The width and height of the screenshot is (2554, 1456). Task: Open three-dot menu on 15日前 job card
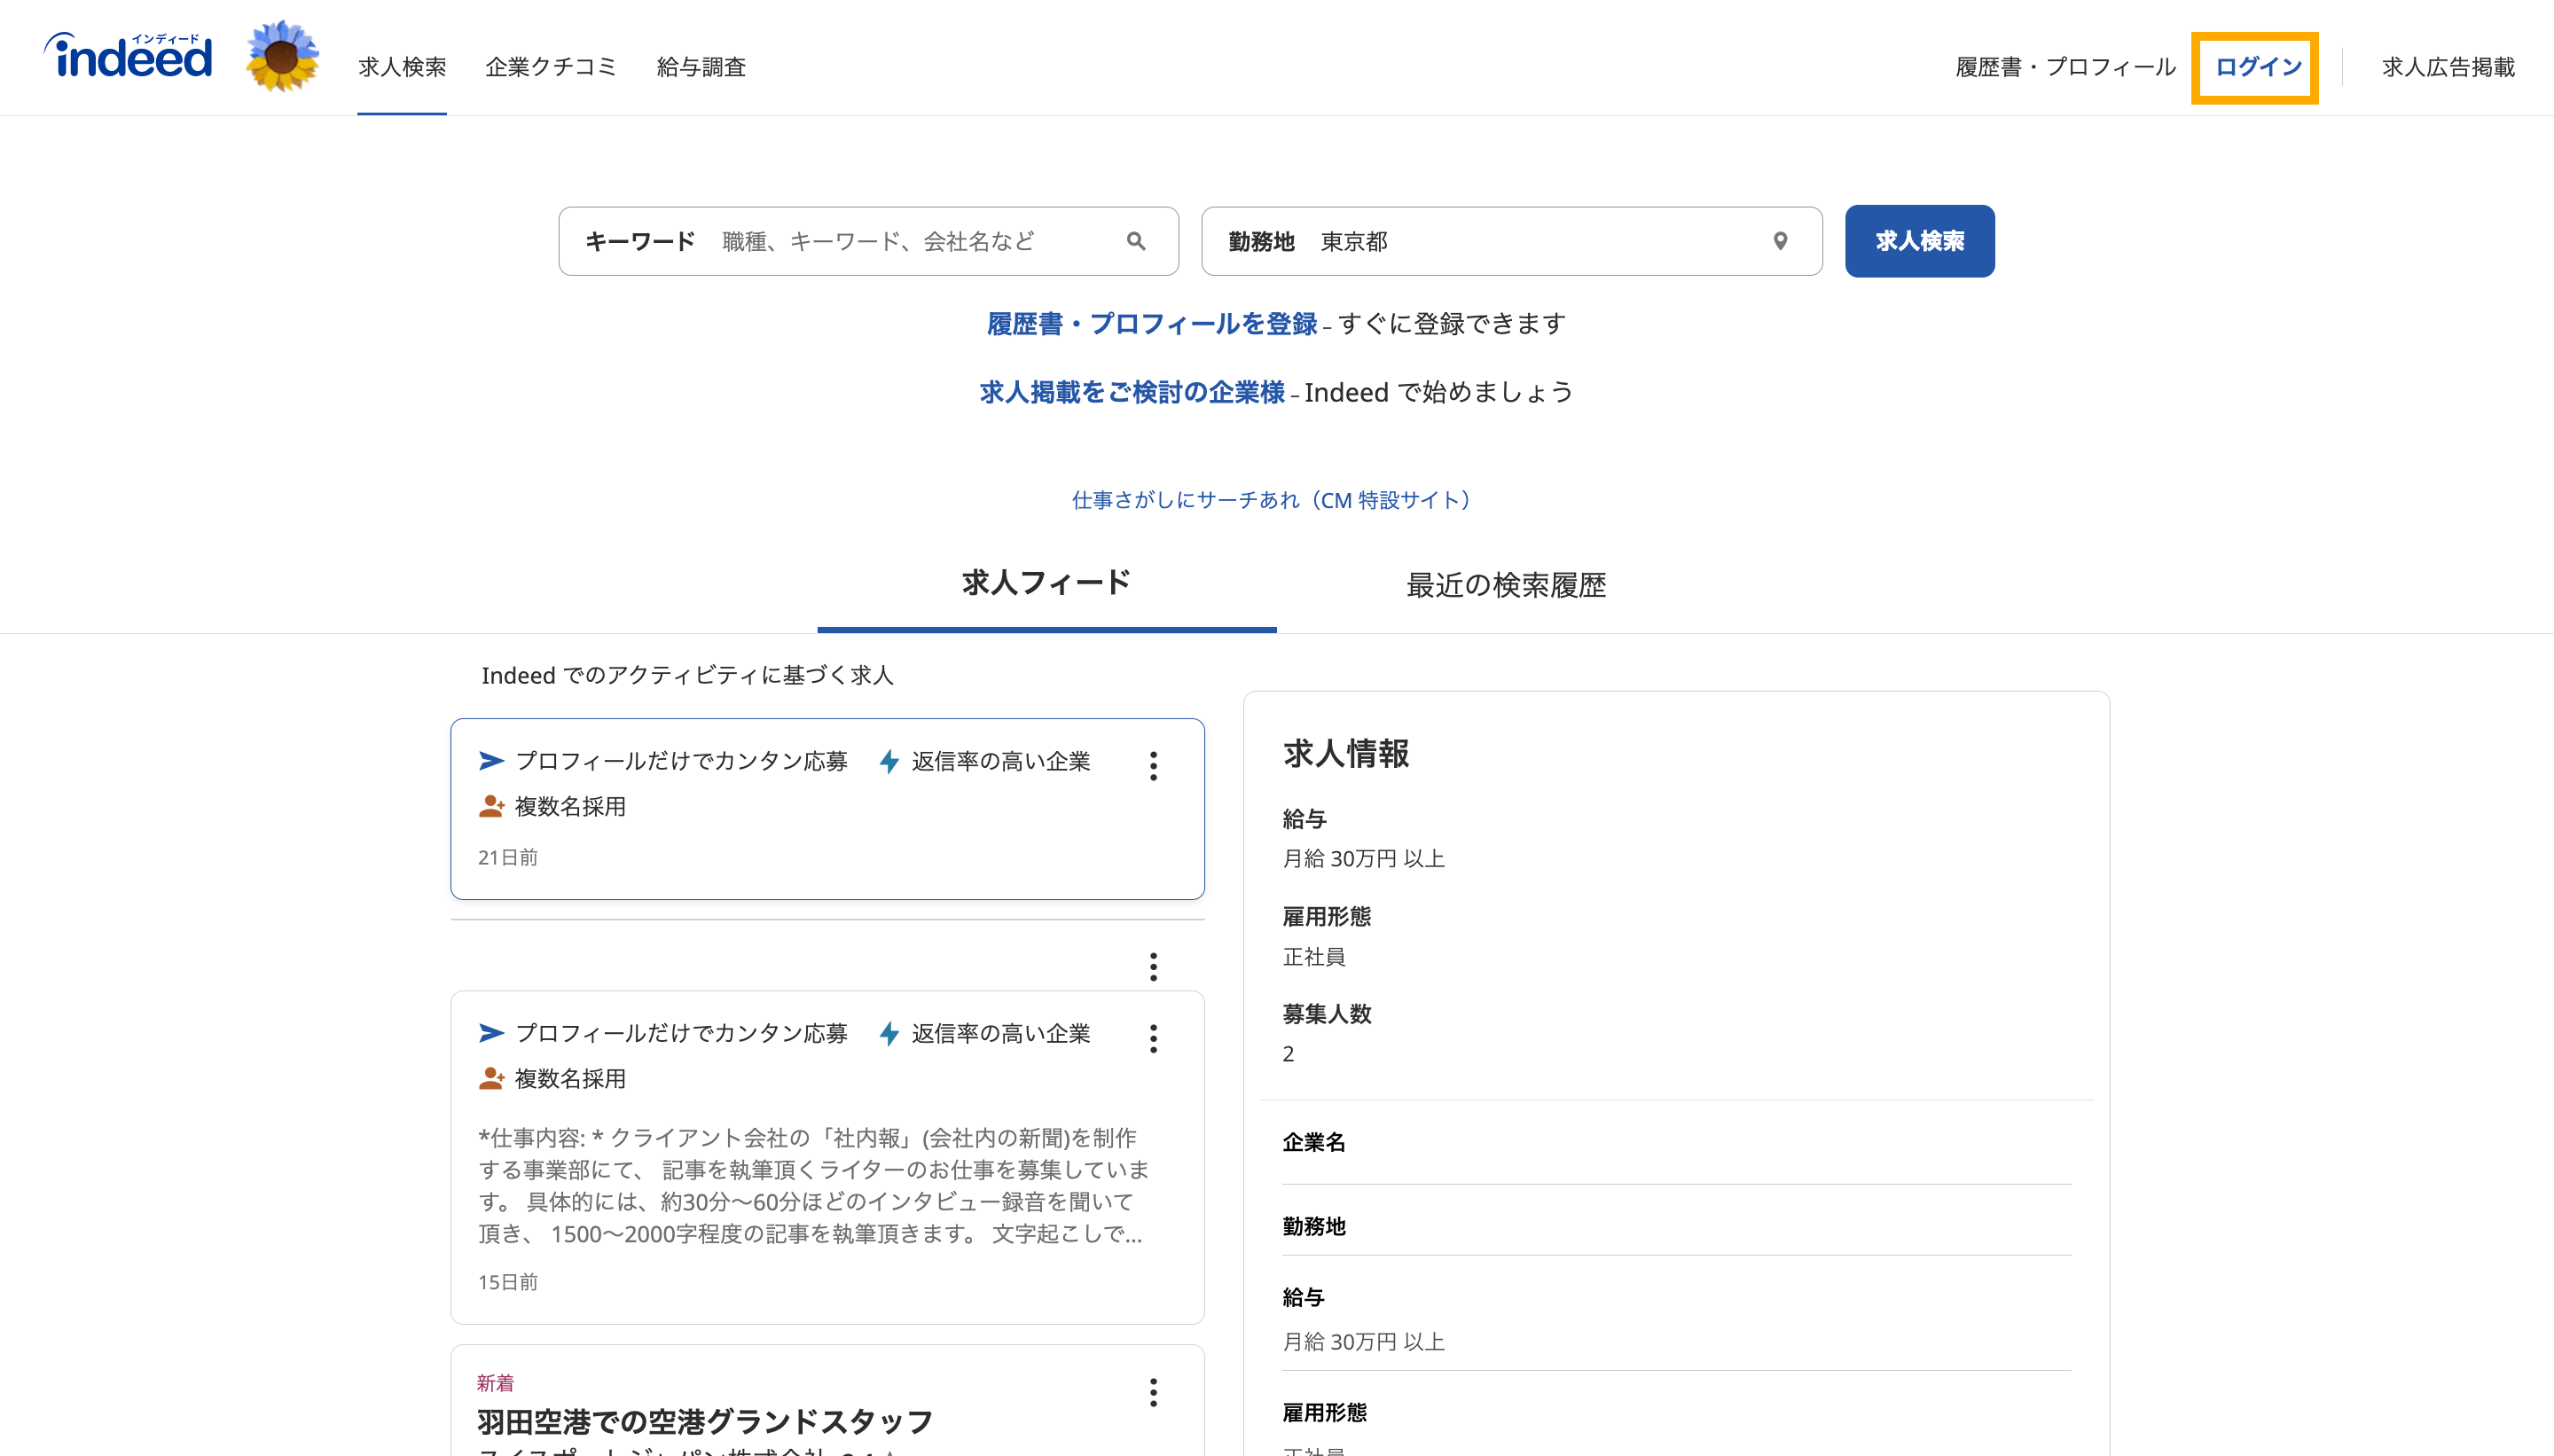pos(1153,1038)
